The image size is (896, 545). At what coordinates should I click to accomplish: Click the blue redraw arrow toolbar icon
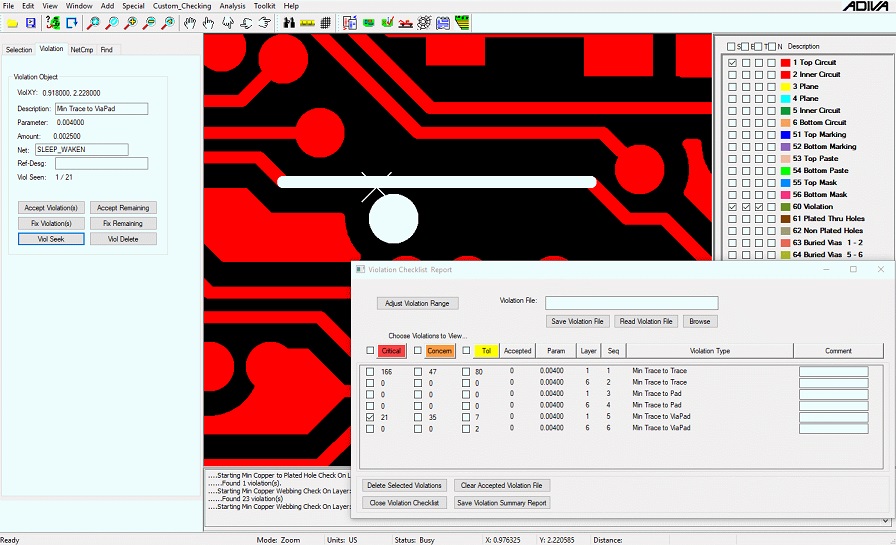coord(72,23)
